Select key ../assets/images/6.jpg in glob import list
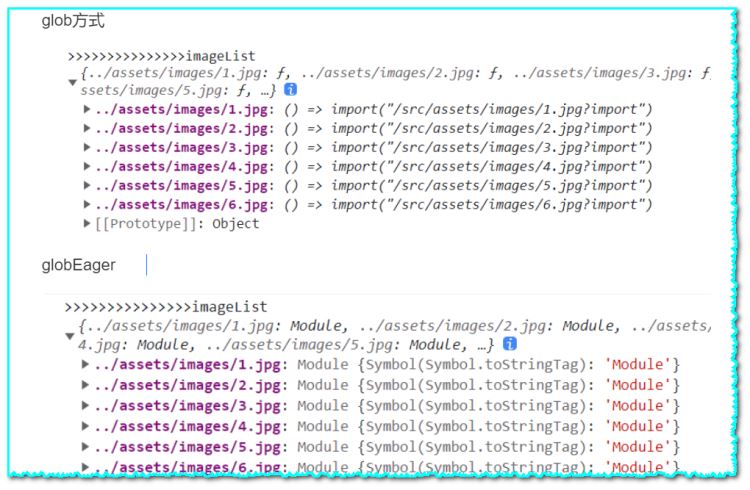Screen dimensions: 750x490 182,205
